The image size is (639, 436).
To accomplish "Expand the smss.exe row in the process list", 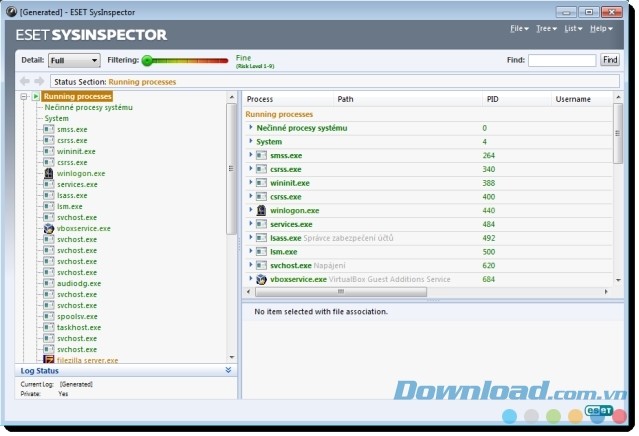I will pyautogui.click(x=251, y=155).
